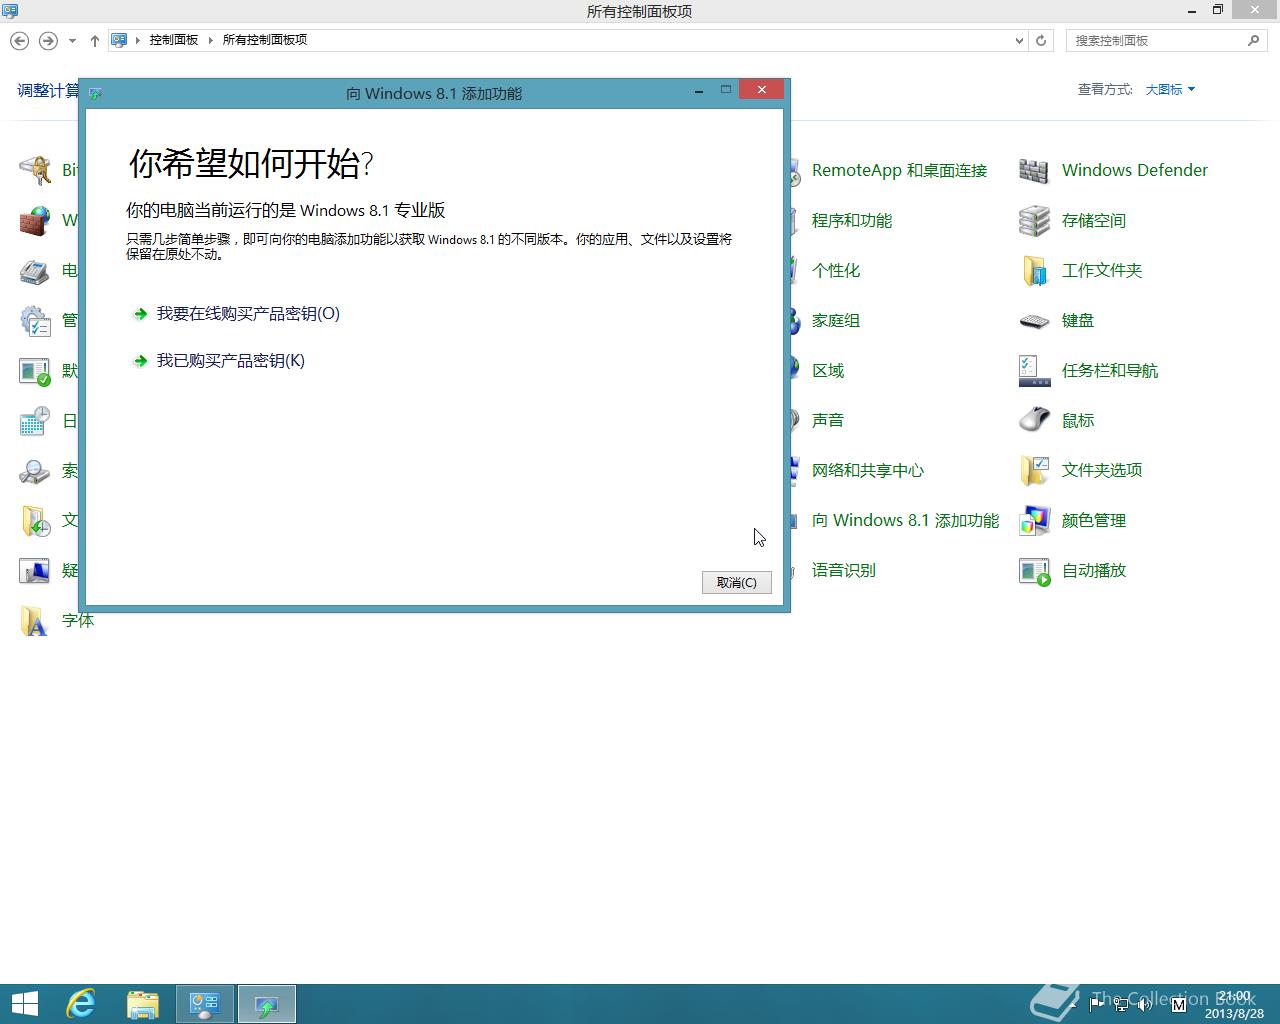Go up one level arrow

click(94, 41)
